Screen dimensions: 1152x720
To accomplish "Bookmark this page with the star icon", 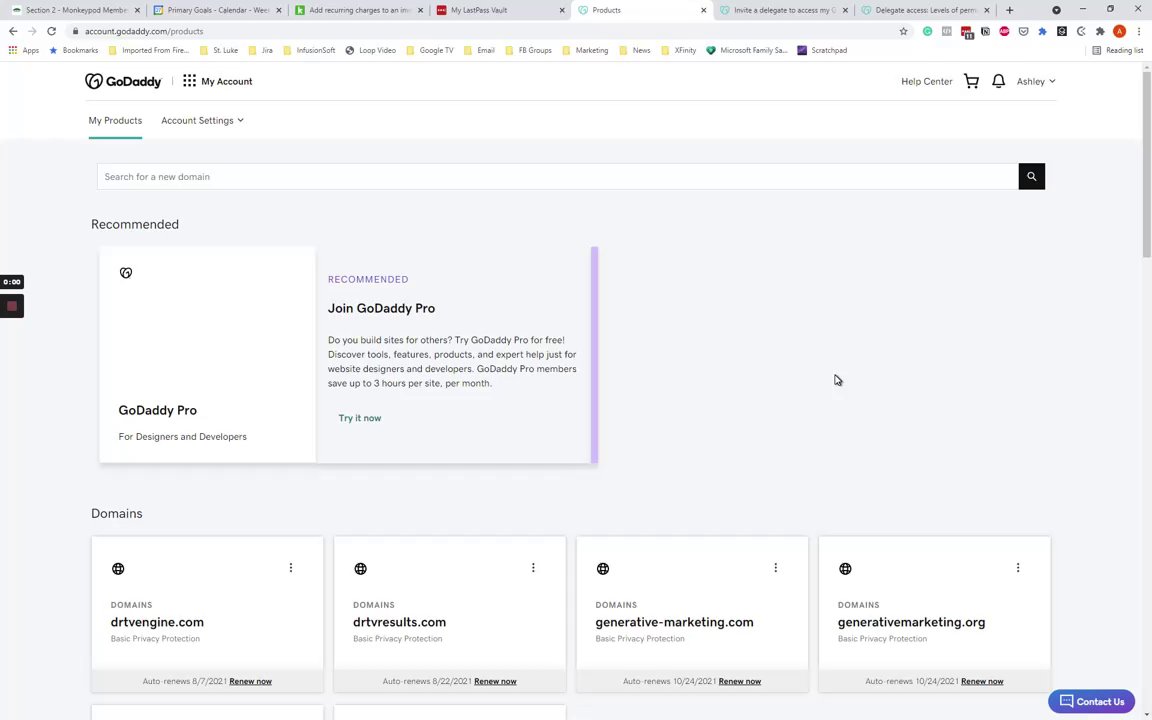I will (903, 31).
